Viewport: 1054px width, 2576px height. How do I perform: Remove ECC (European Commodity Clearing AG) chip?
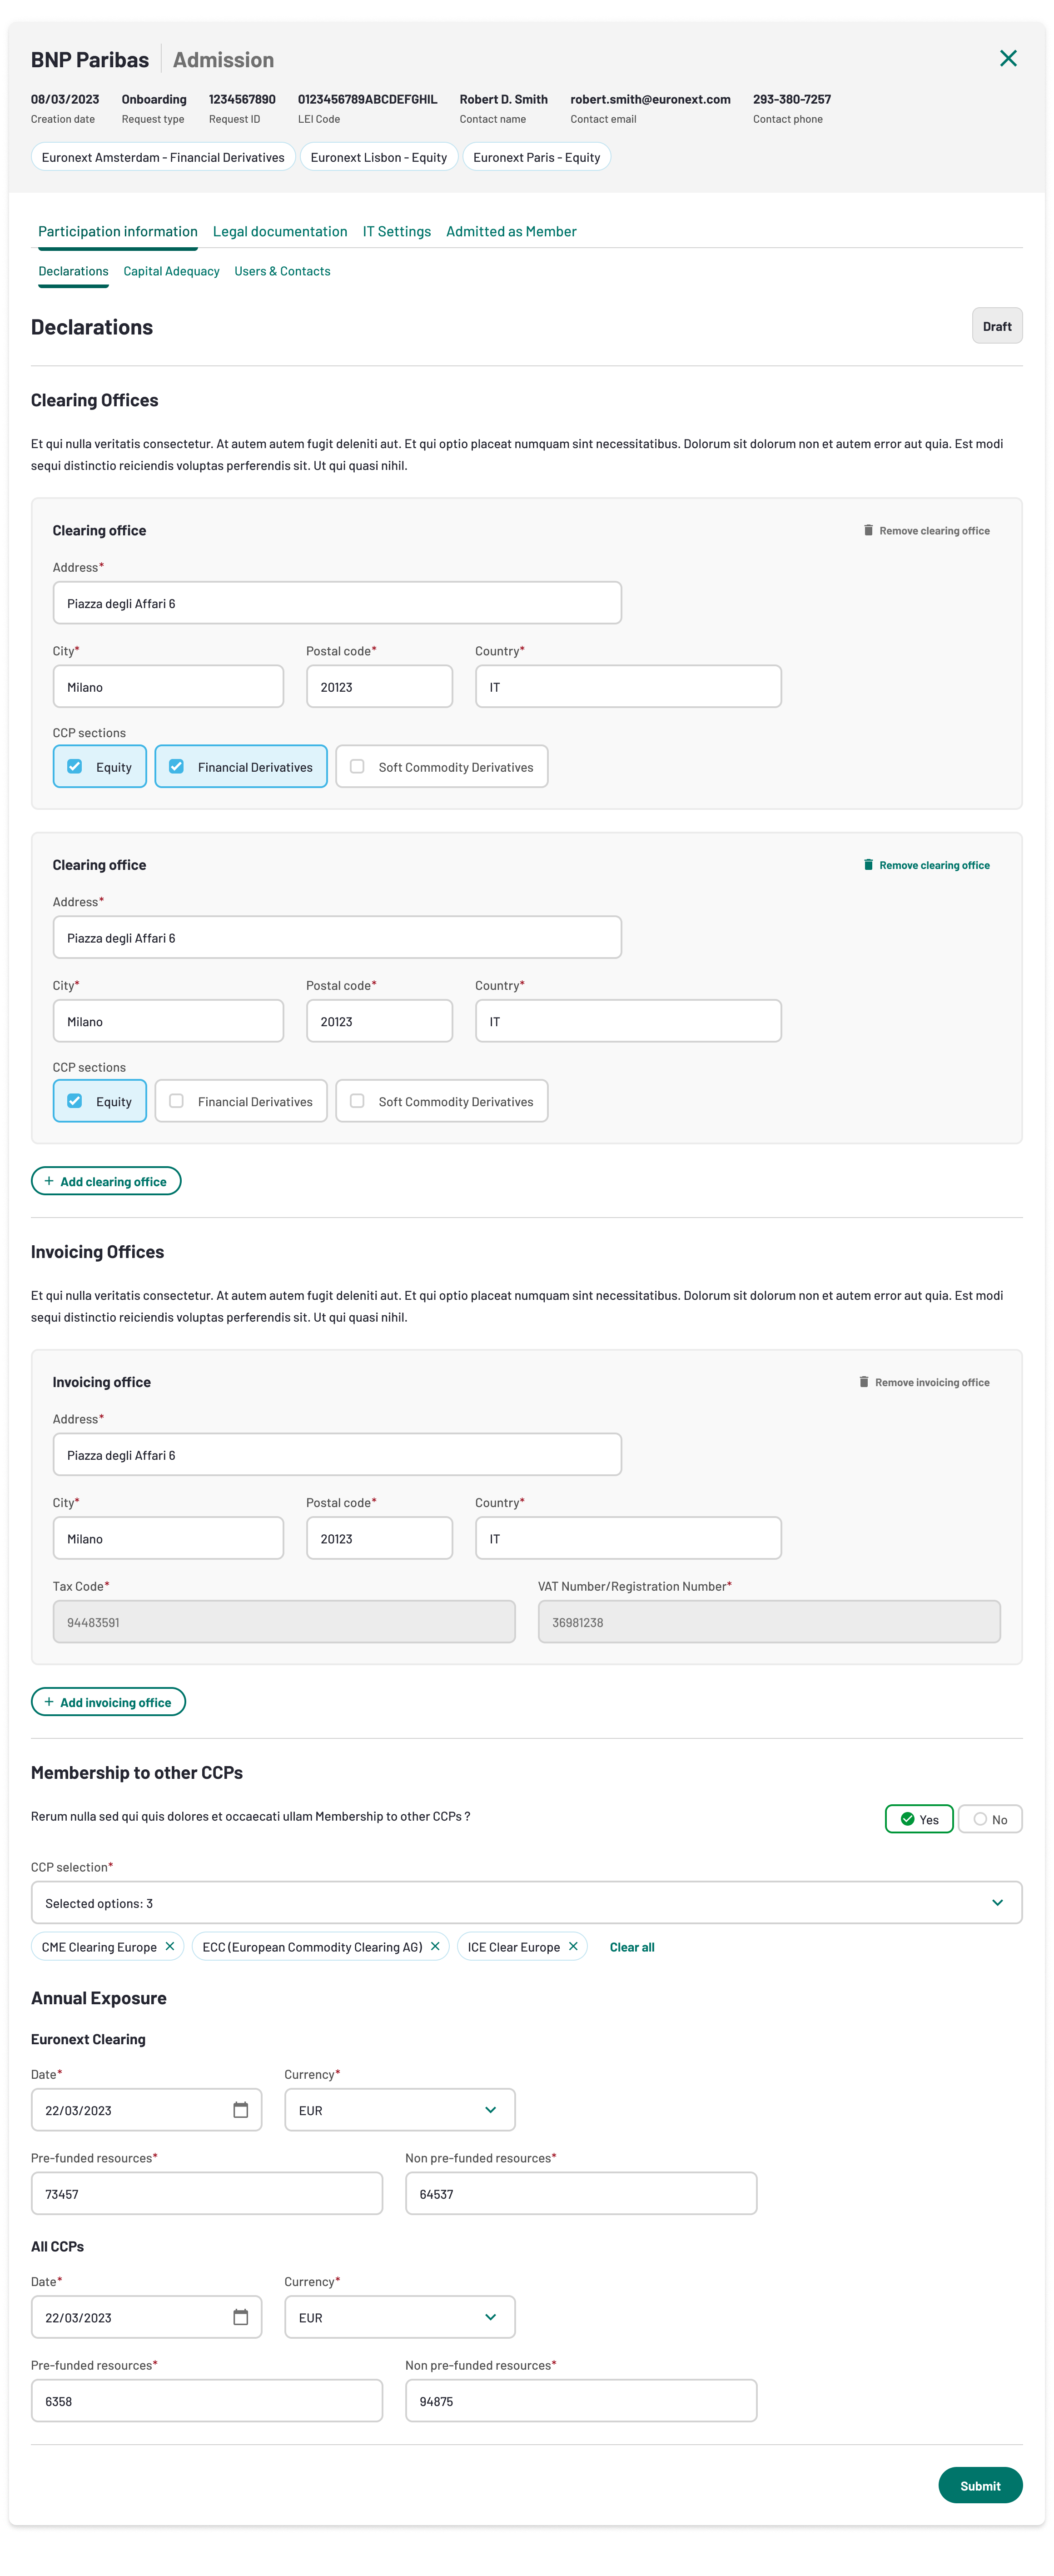[435, 1946]
